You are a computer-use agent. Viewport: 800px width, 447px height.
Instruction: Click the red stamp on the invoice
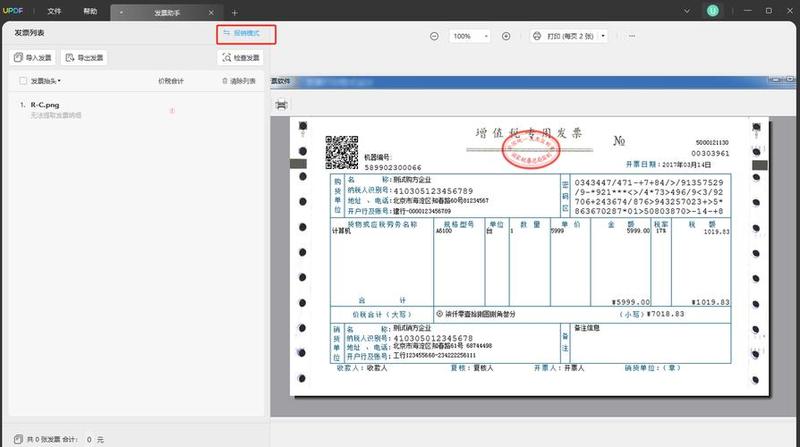click(531, 150)
